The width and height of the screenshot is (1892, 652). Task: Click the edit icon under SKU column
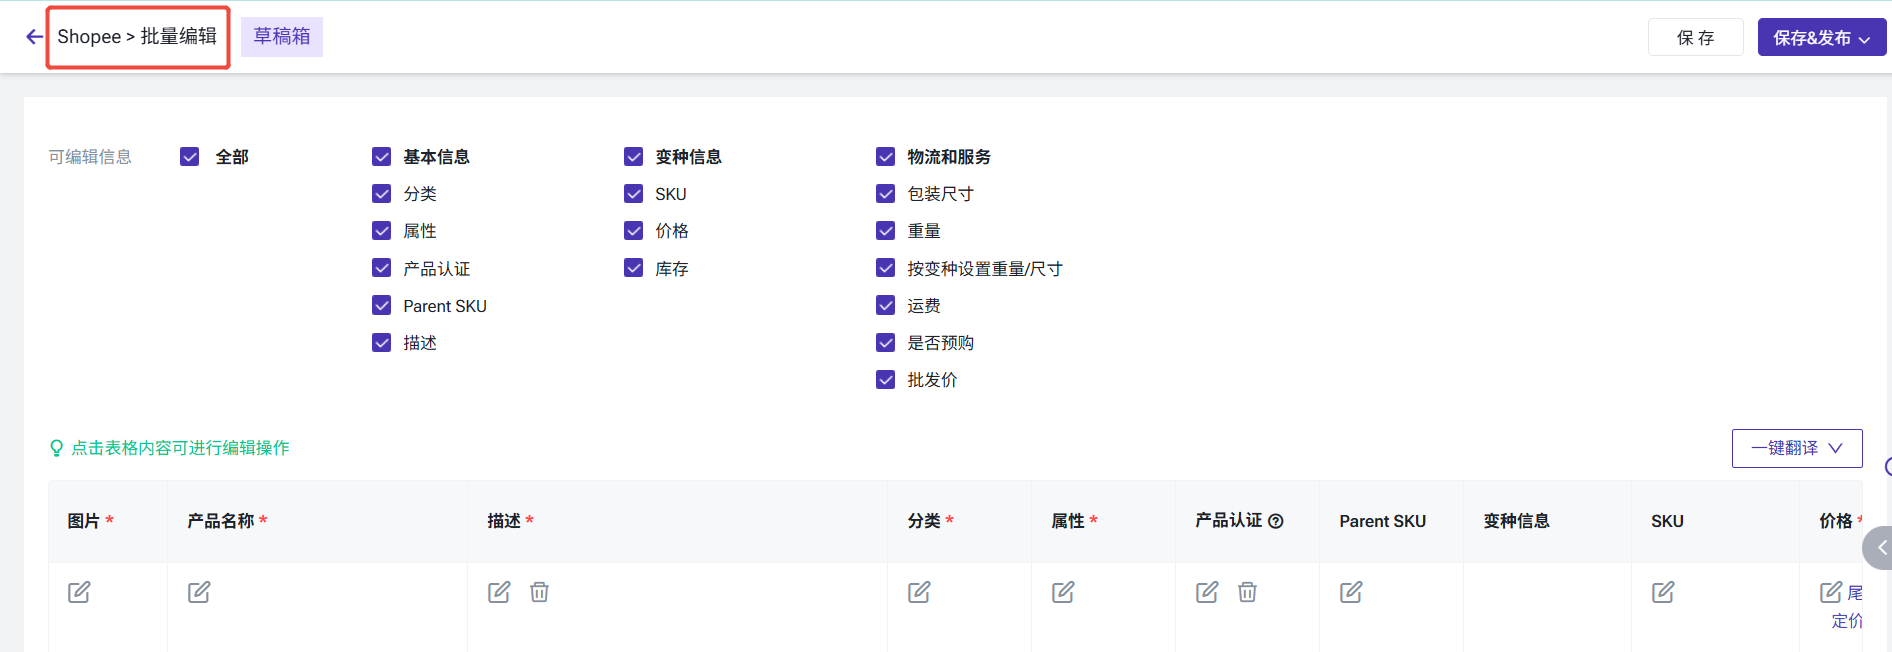point(1663,592)
